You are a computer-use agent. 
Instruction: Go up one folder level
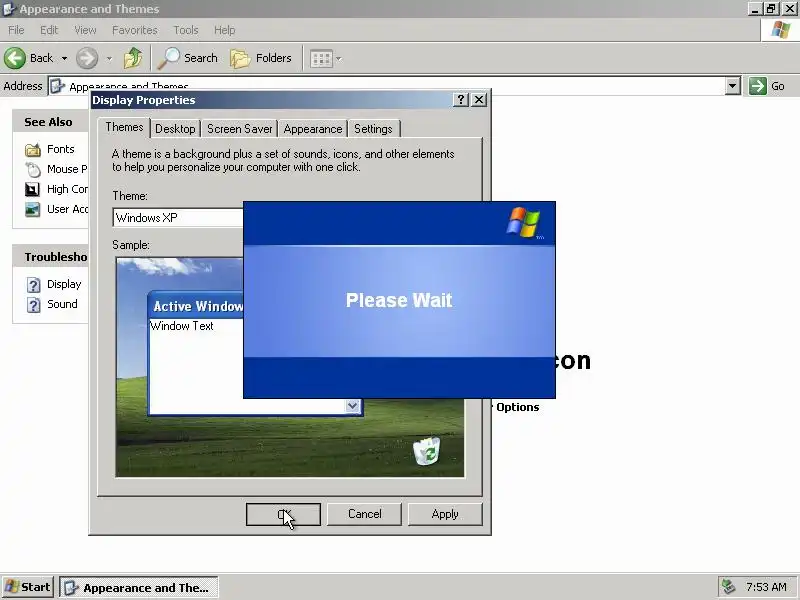click(x=133, y=58)
